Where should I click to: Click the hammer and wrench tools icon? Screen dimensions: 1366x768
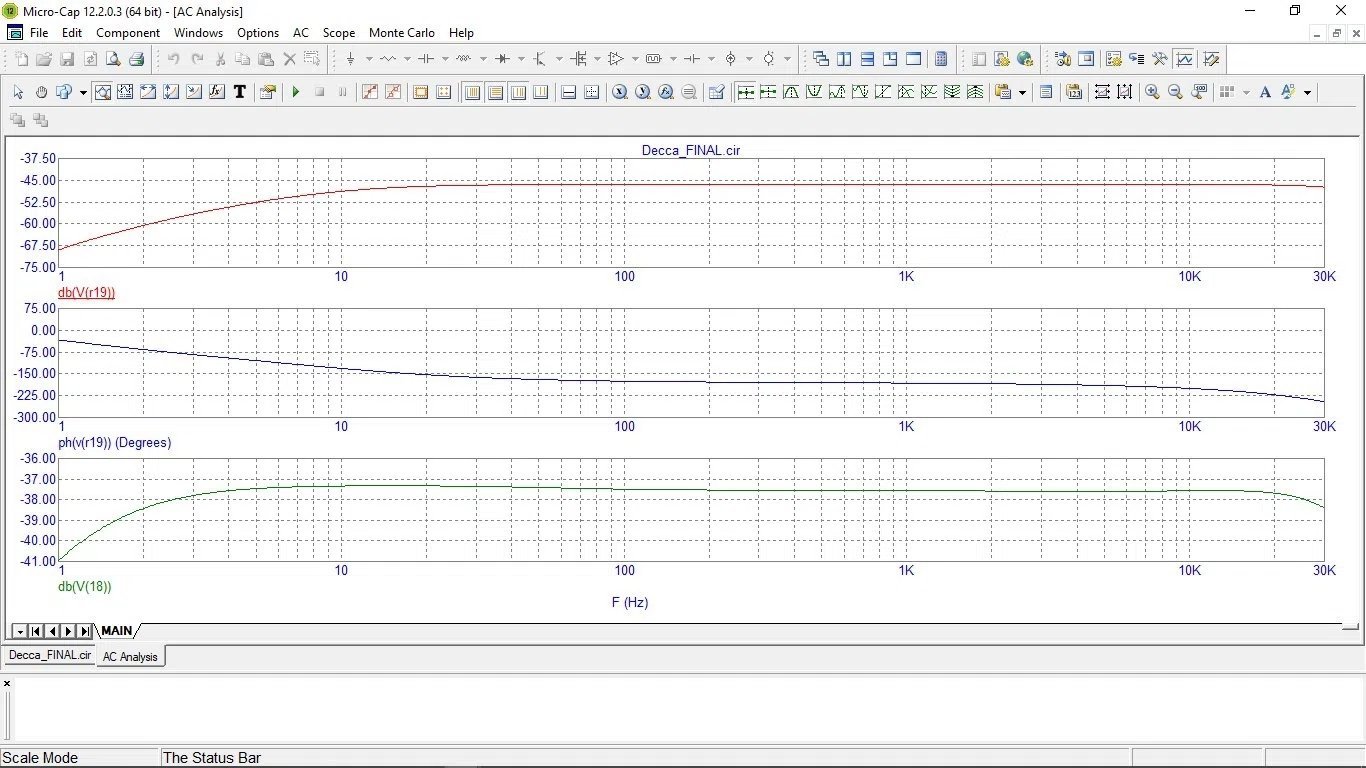[x=1160, y=59]
